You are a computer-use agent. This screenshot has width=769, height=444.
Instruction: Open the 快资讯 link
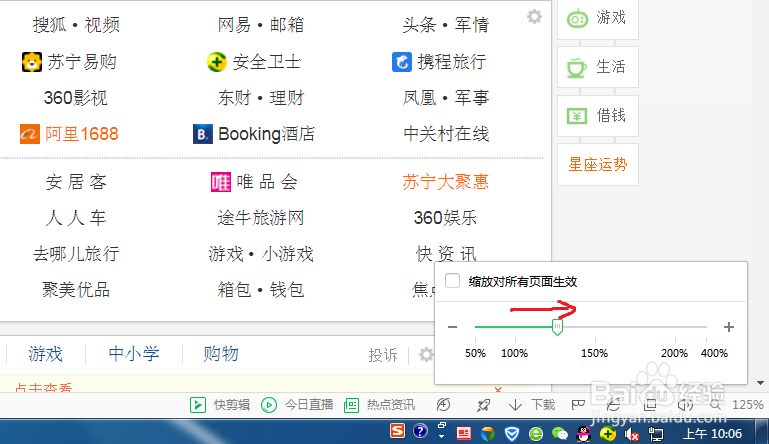(x=446, y=253)
